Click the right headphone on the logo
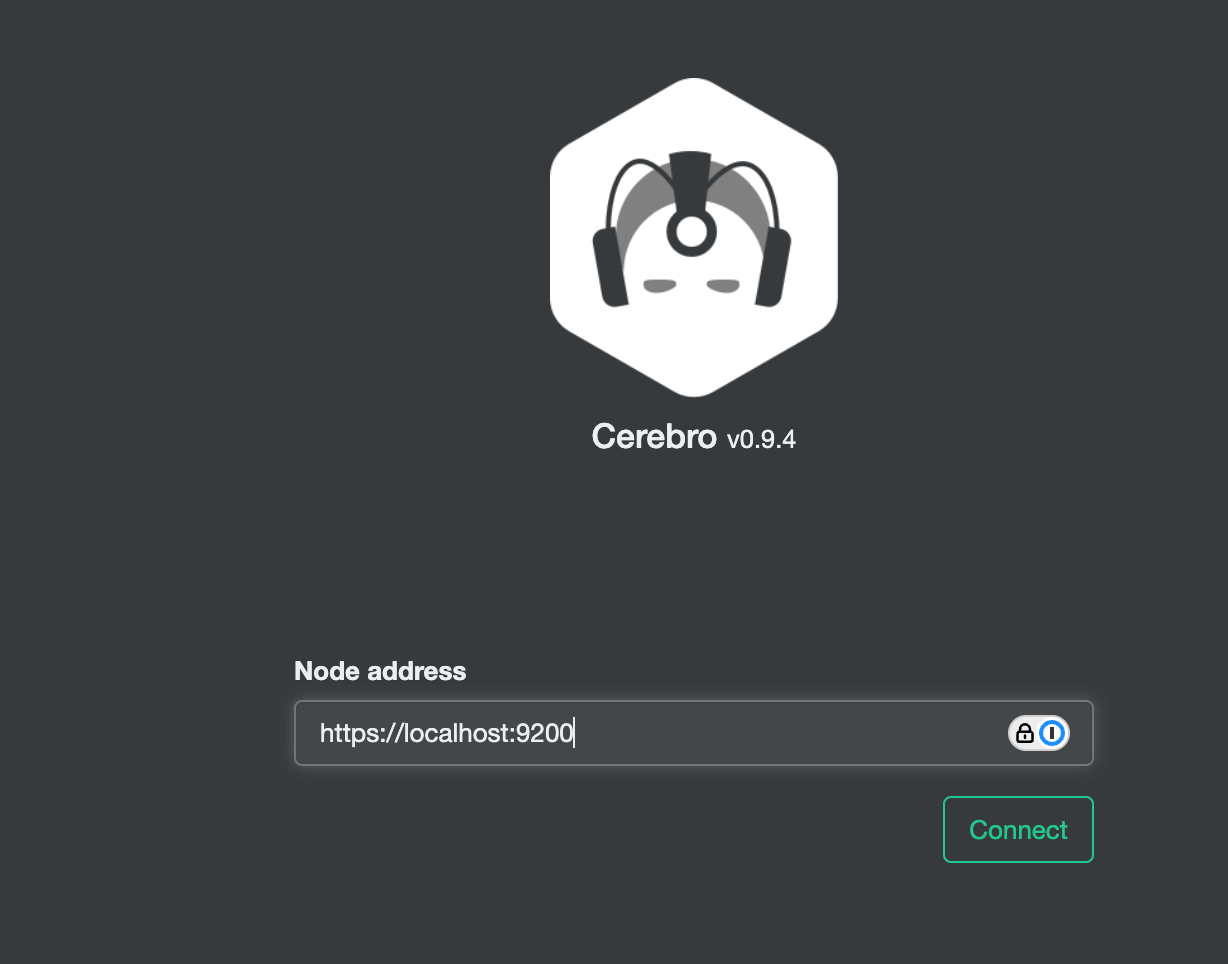Viewport: 1228px width, 964px height. coord(773,265)
